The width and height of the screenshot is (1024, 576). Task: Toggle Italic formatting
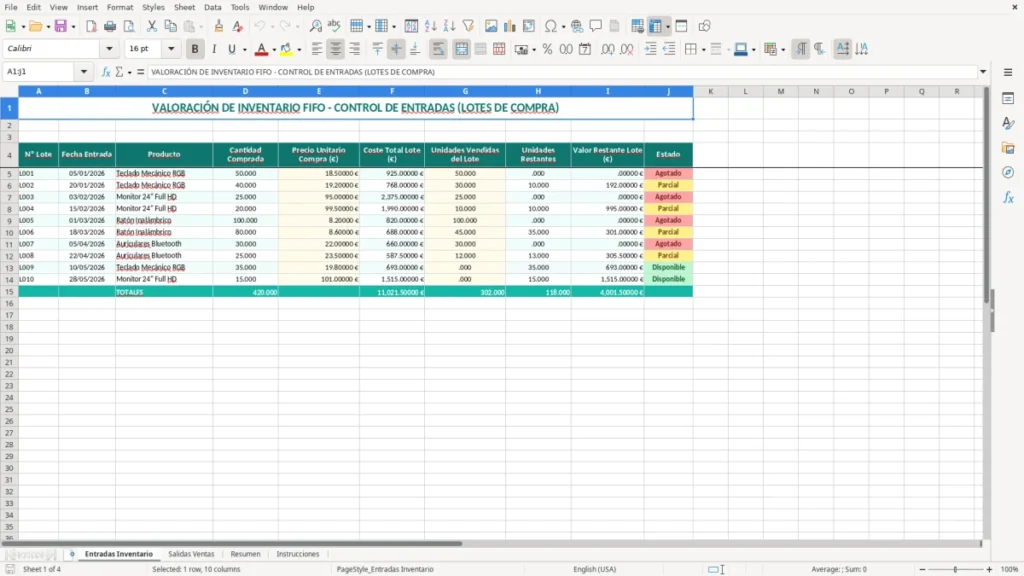tap(214, 49)
